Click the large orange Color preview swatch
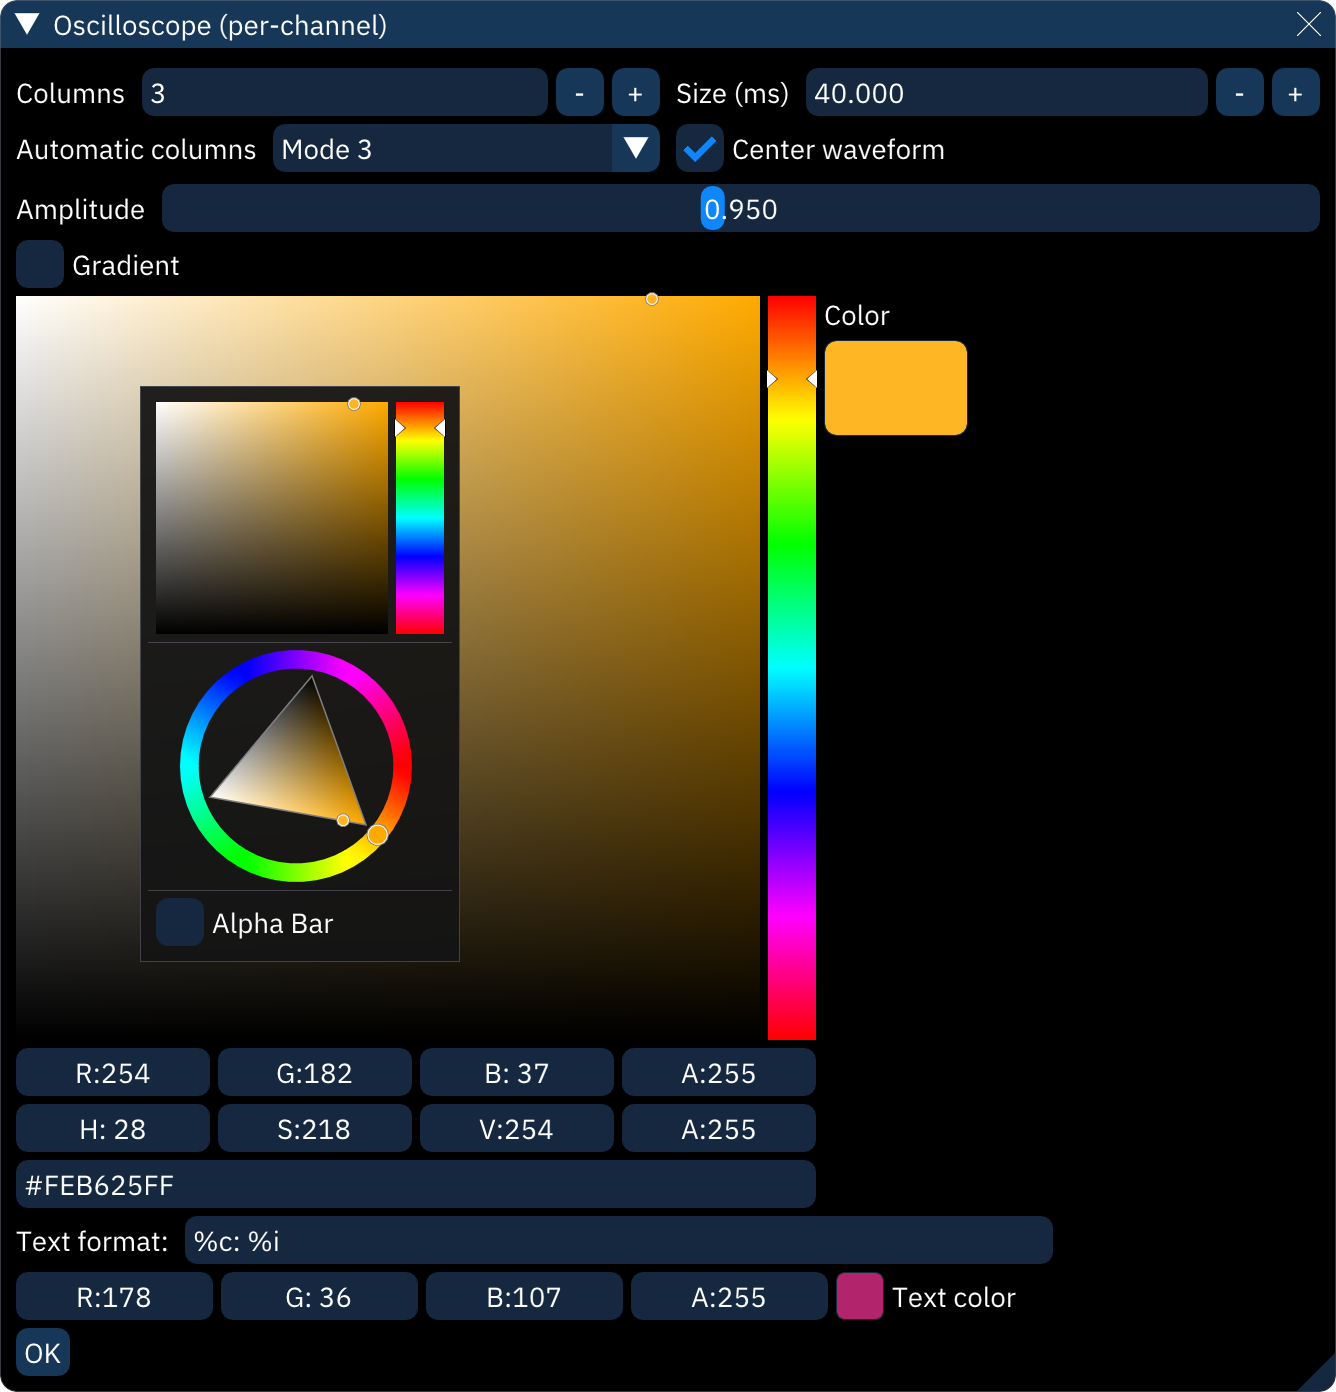The height and width of the screenshot is (1392, 1336). pos(895,388)
